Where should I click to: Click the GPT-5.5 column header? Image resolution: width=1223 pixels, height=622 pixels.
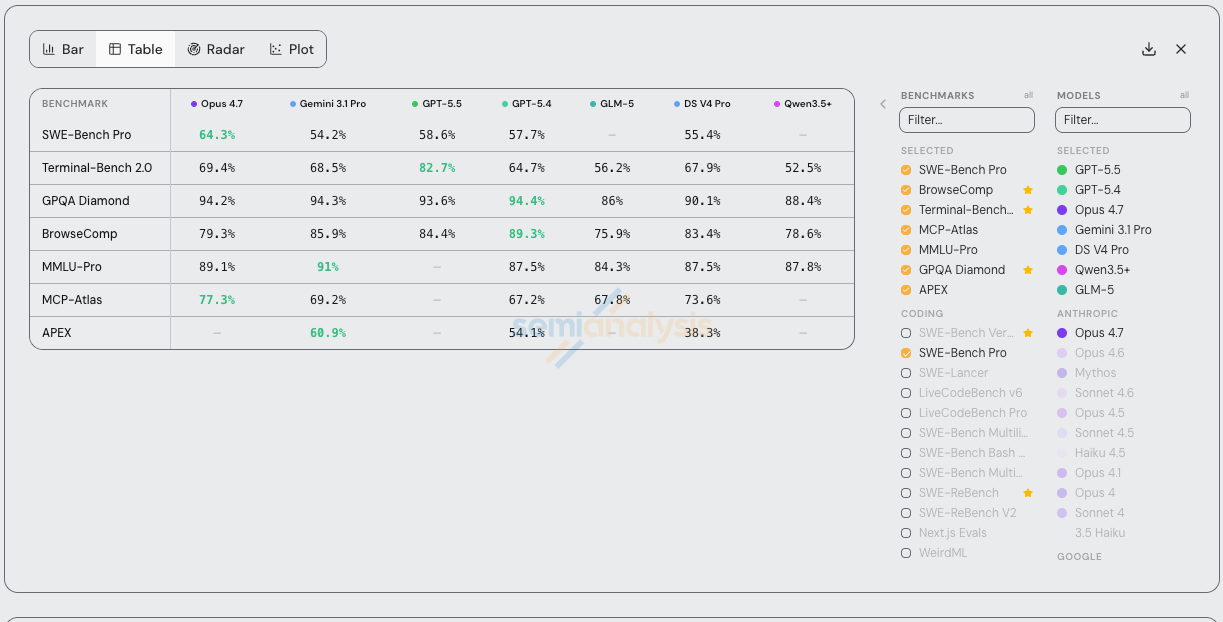(x=437, y=104)
